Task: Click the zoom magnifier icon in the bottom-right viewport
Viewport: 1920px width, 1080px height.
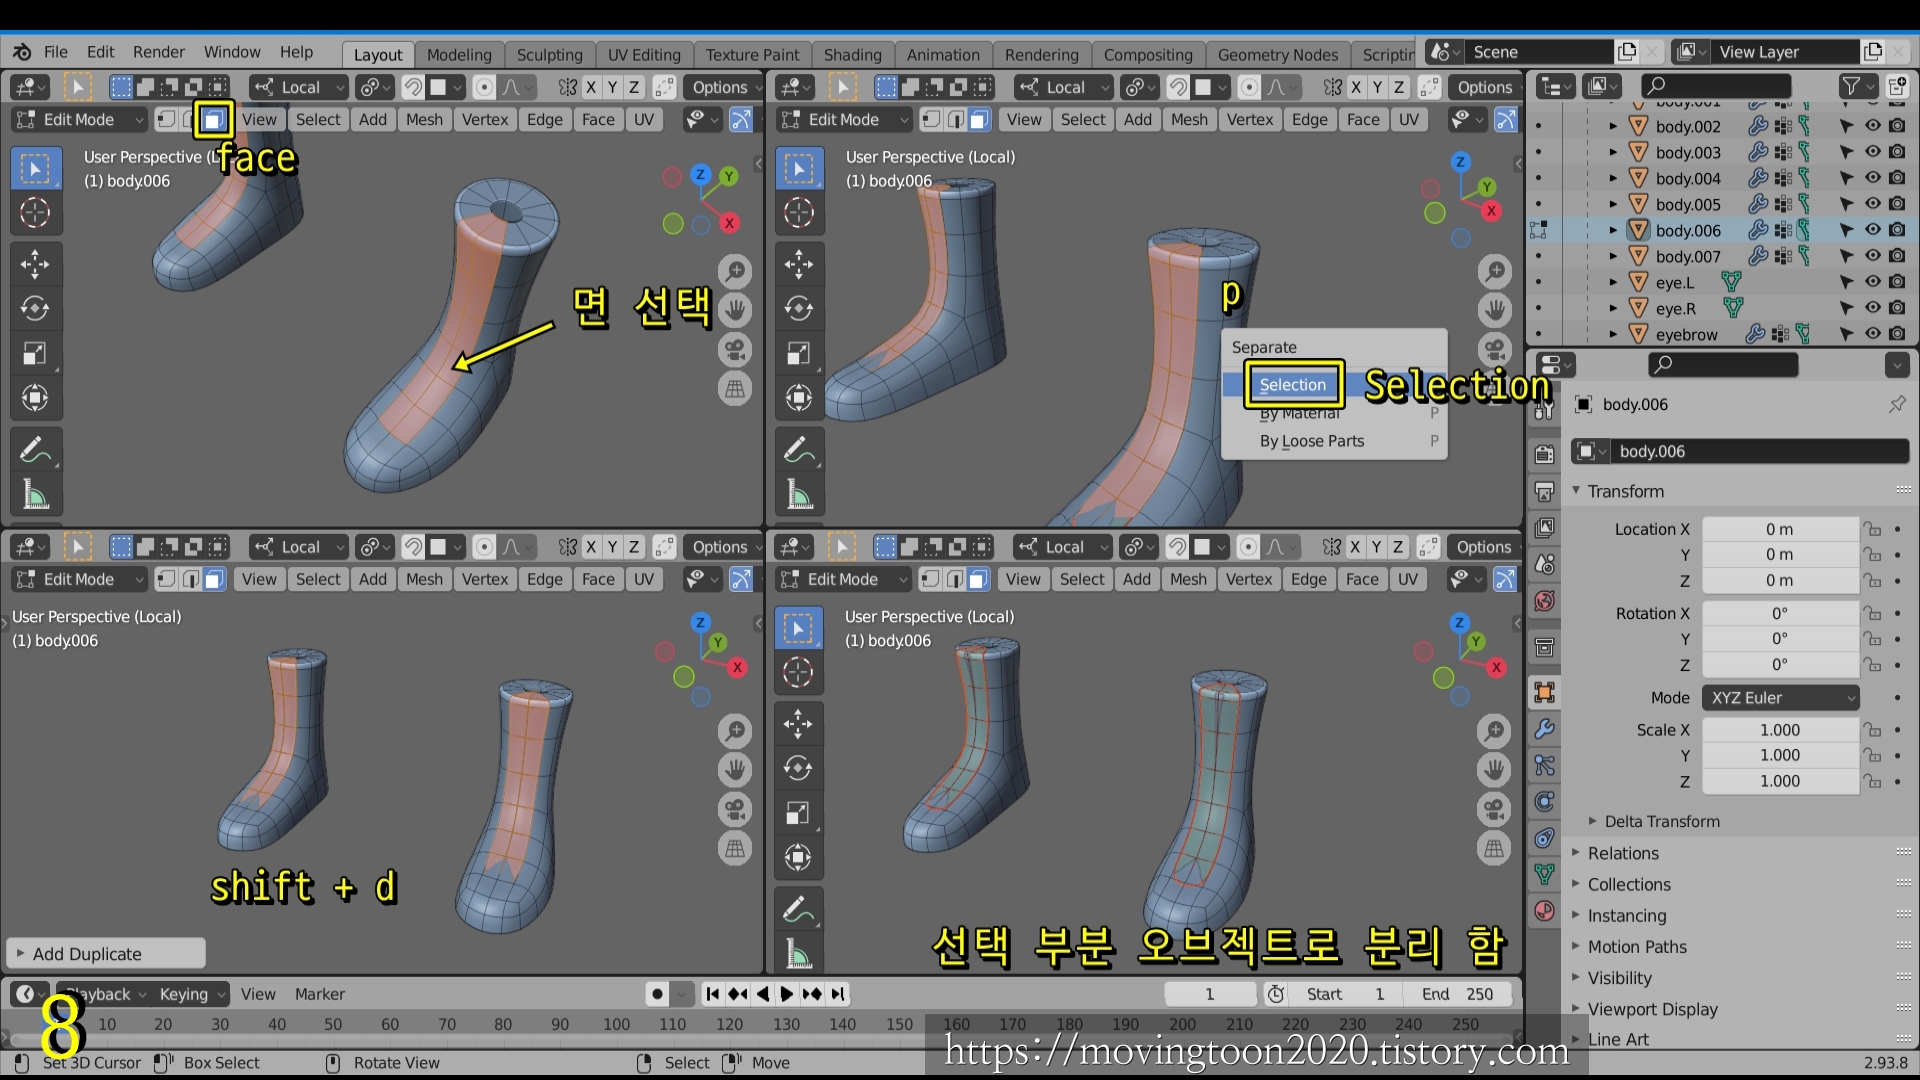Action: (1494, 731)
